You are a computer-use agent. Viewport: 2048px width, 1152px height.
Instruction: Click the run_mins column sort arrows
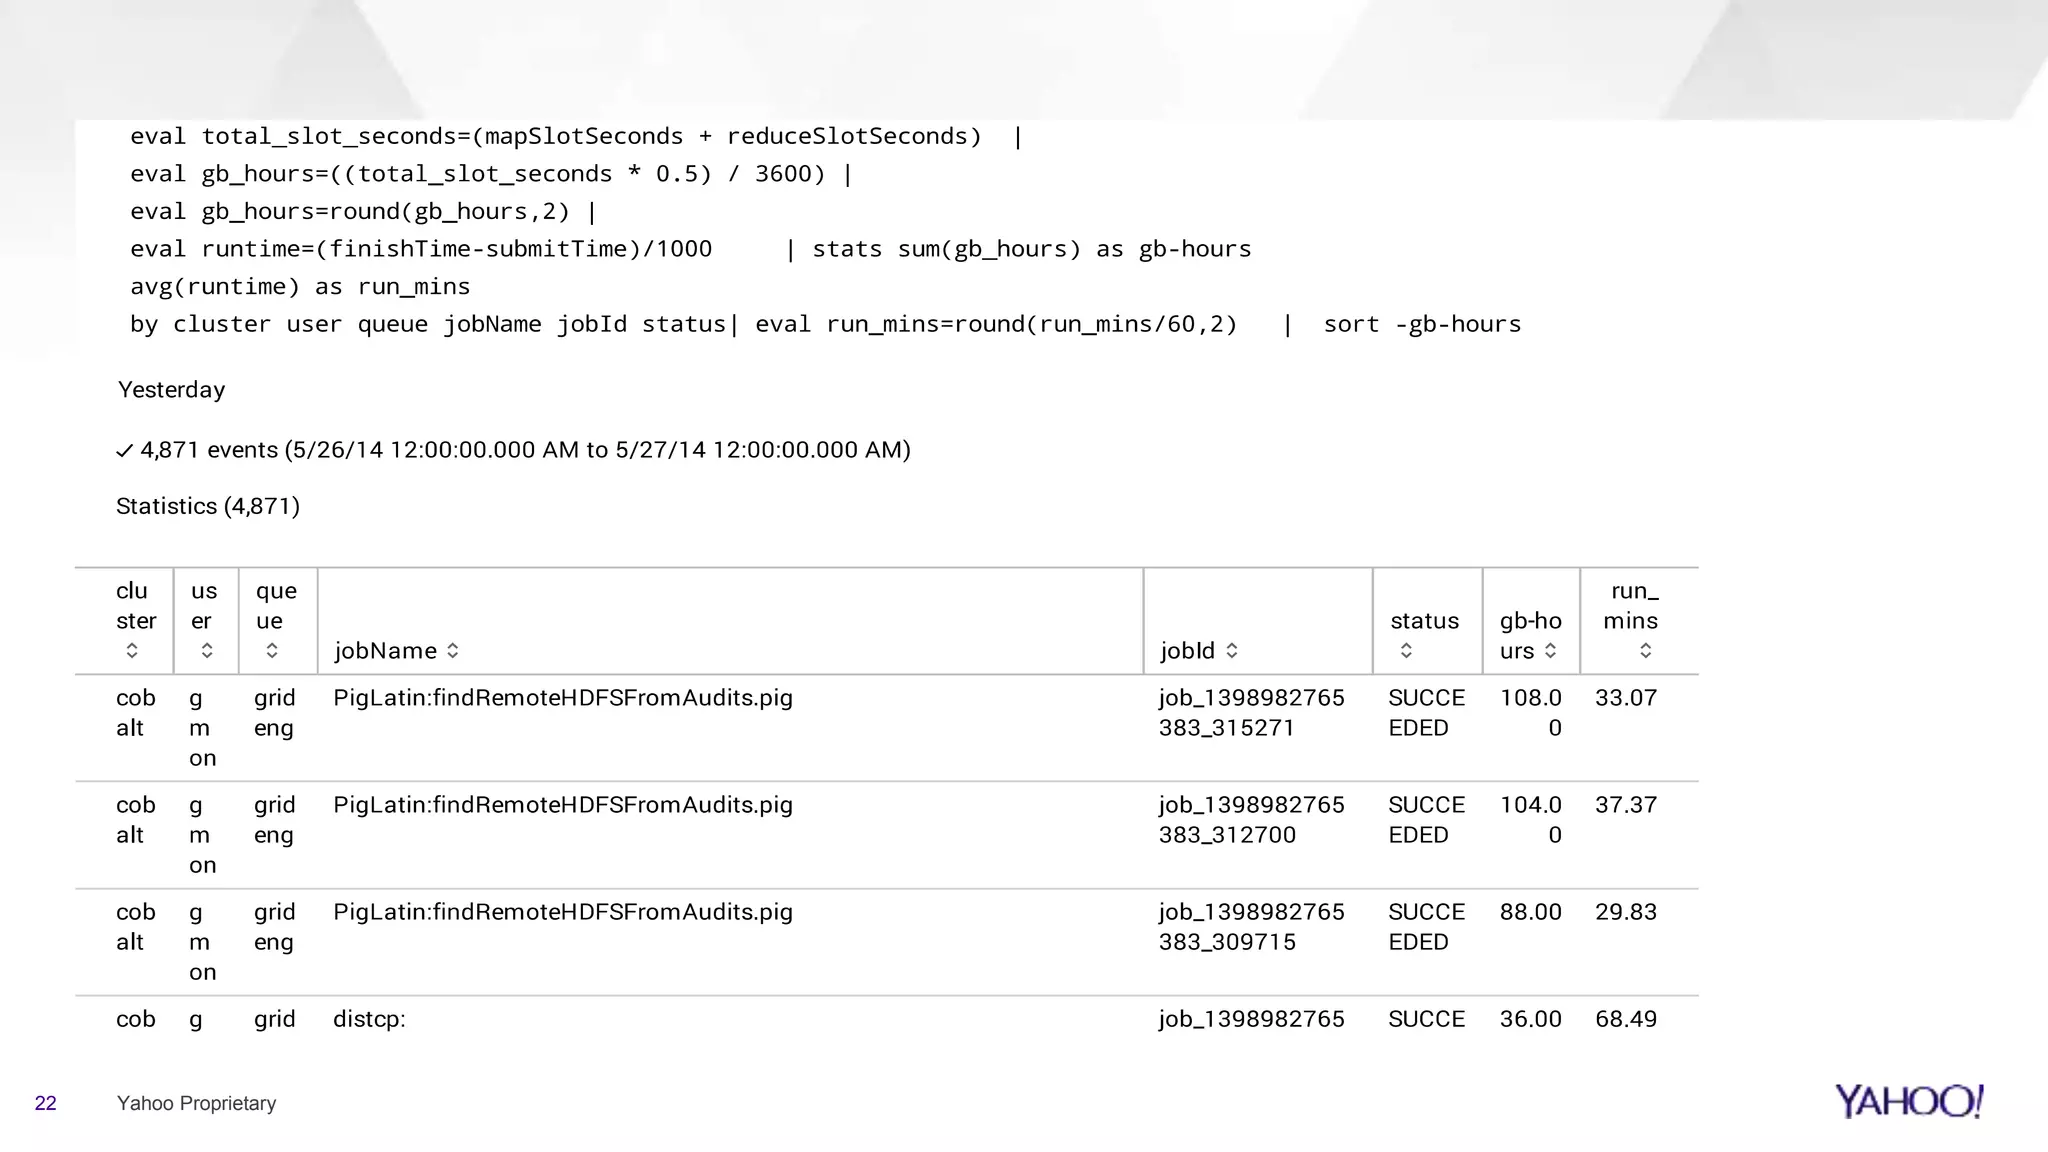coord(1646,651)
